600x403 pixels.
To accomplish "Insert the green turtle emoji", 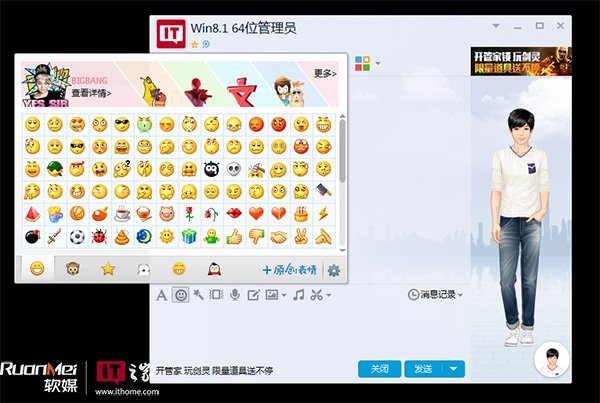I will (x=55, y=169).
